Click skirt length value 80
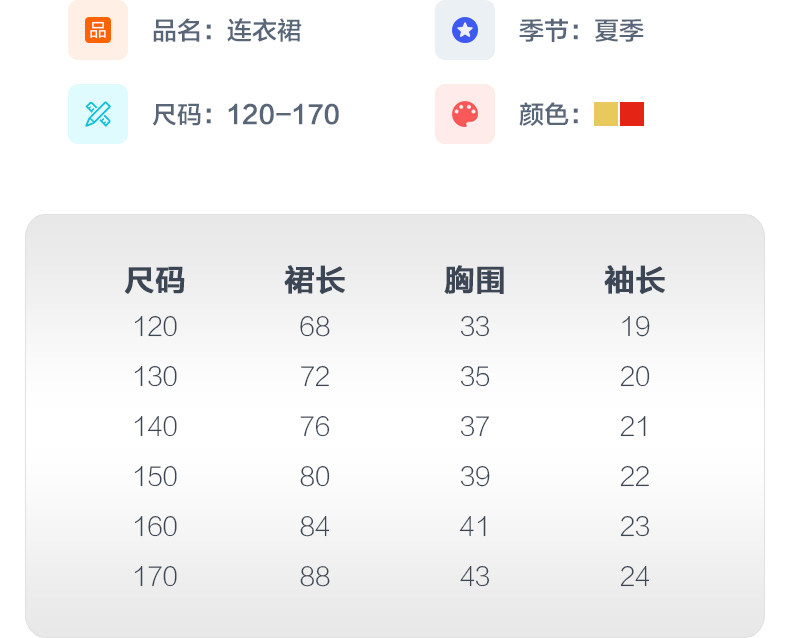 click(x=315, y=477)
